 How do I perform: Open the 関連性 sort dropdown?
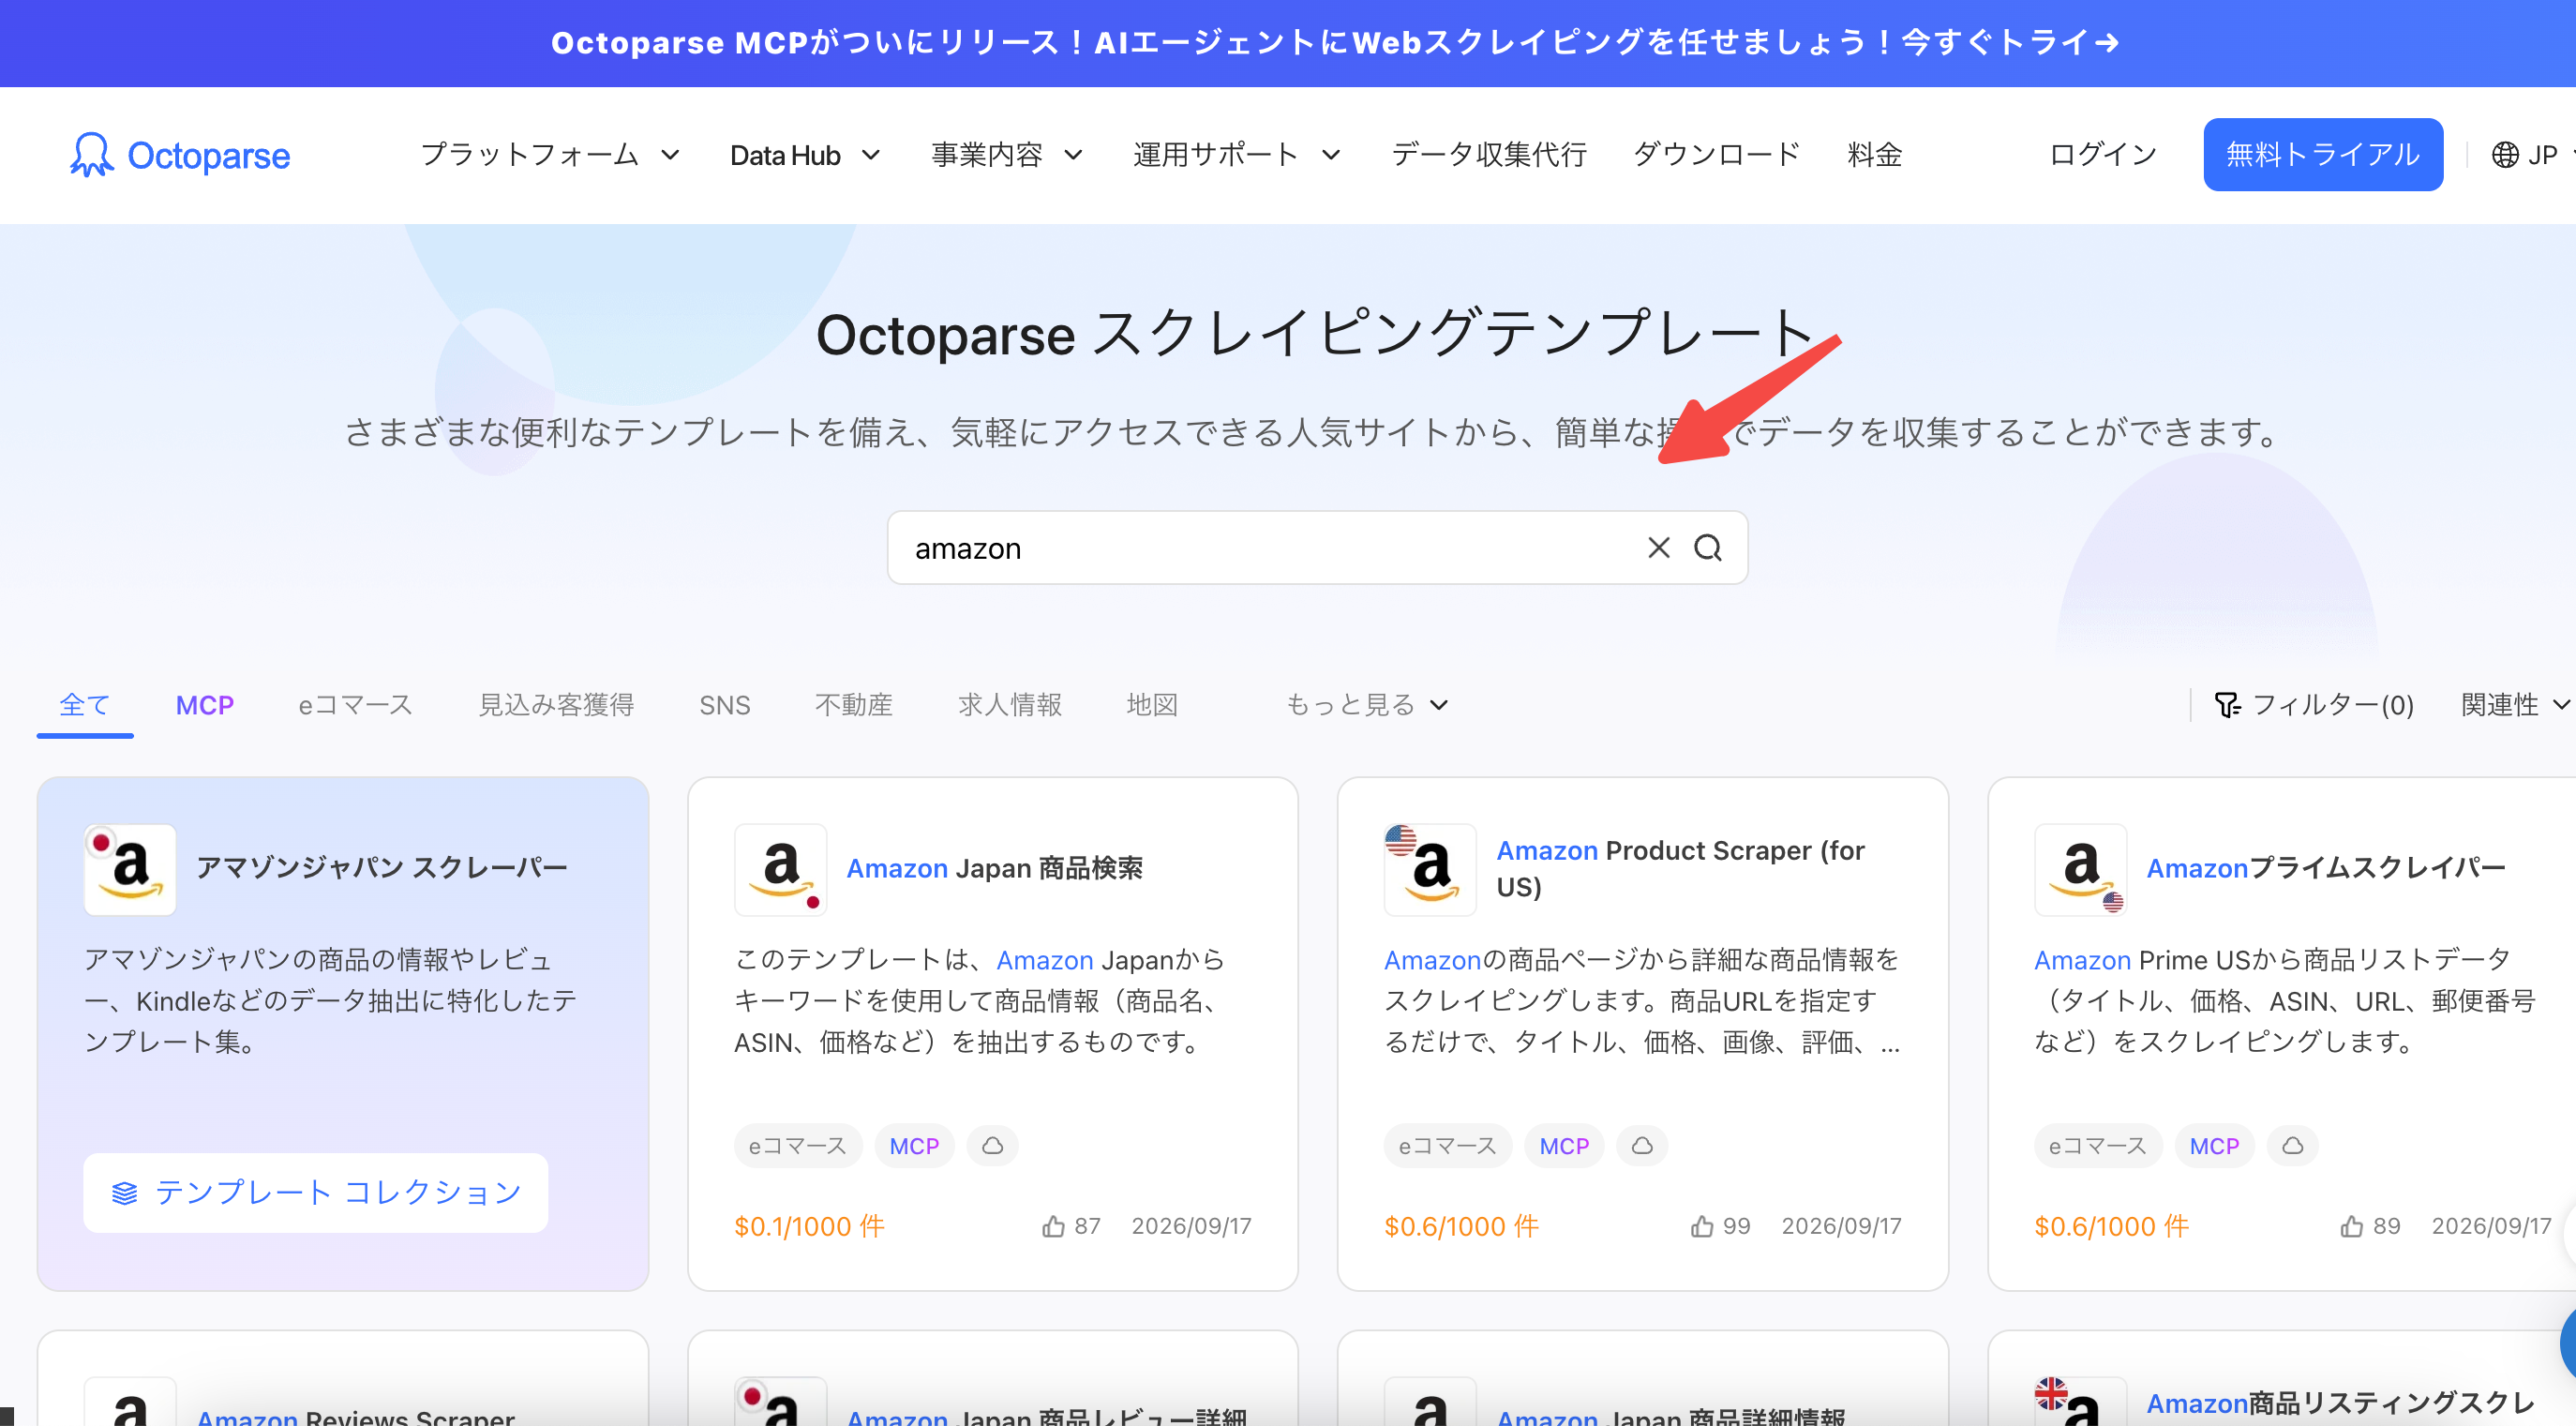[2515, 705]
